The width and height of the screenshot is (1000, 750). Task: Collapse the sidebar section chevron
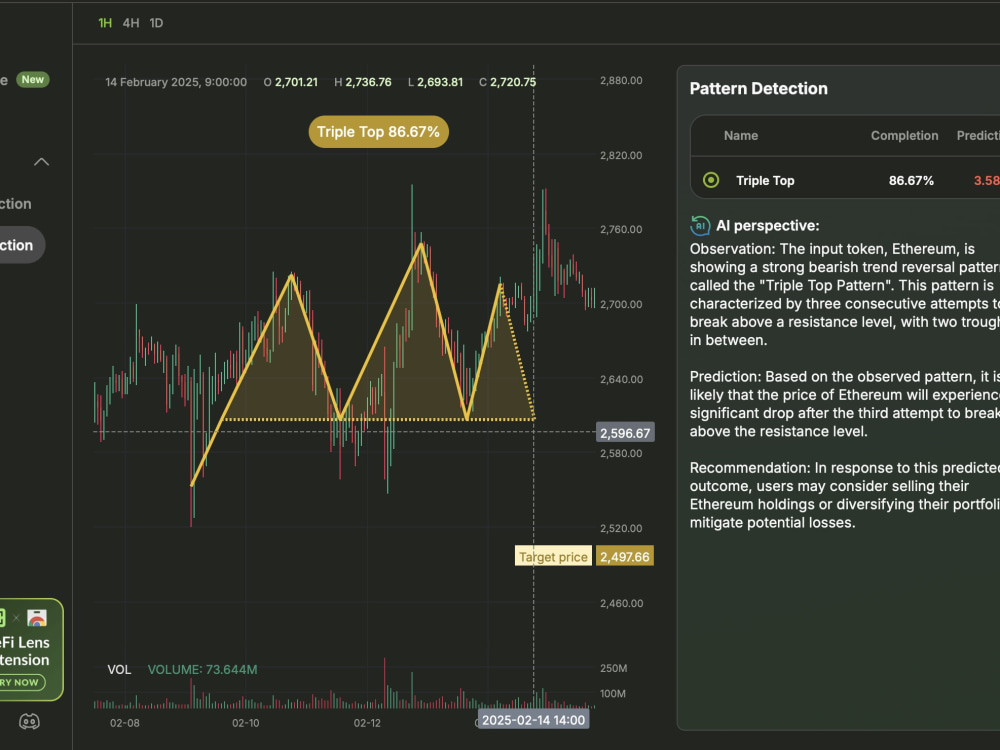point(41,161)
